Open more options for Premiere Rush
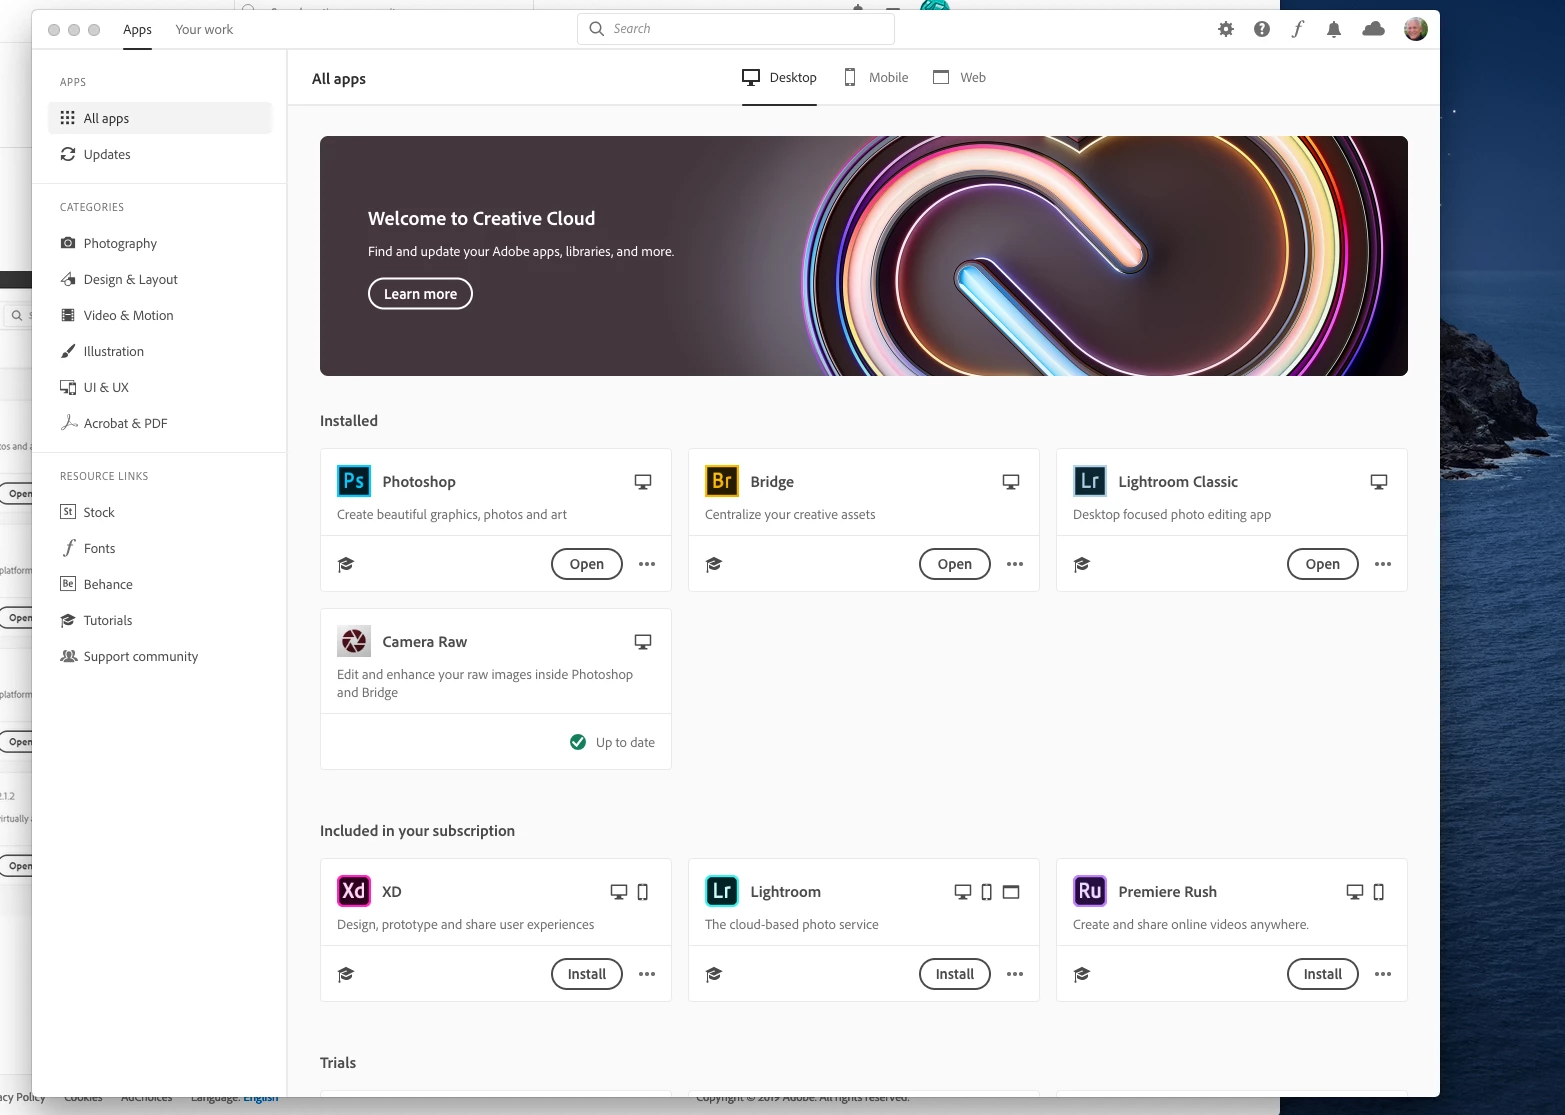Screen dimensions: 1565x1115 point(1383,974)
